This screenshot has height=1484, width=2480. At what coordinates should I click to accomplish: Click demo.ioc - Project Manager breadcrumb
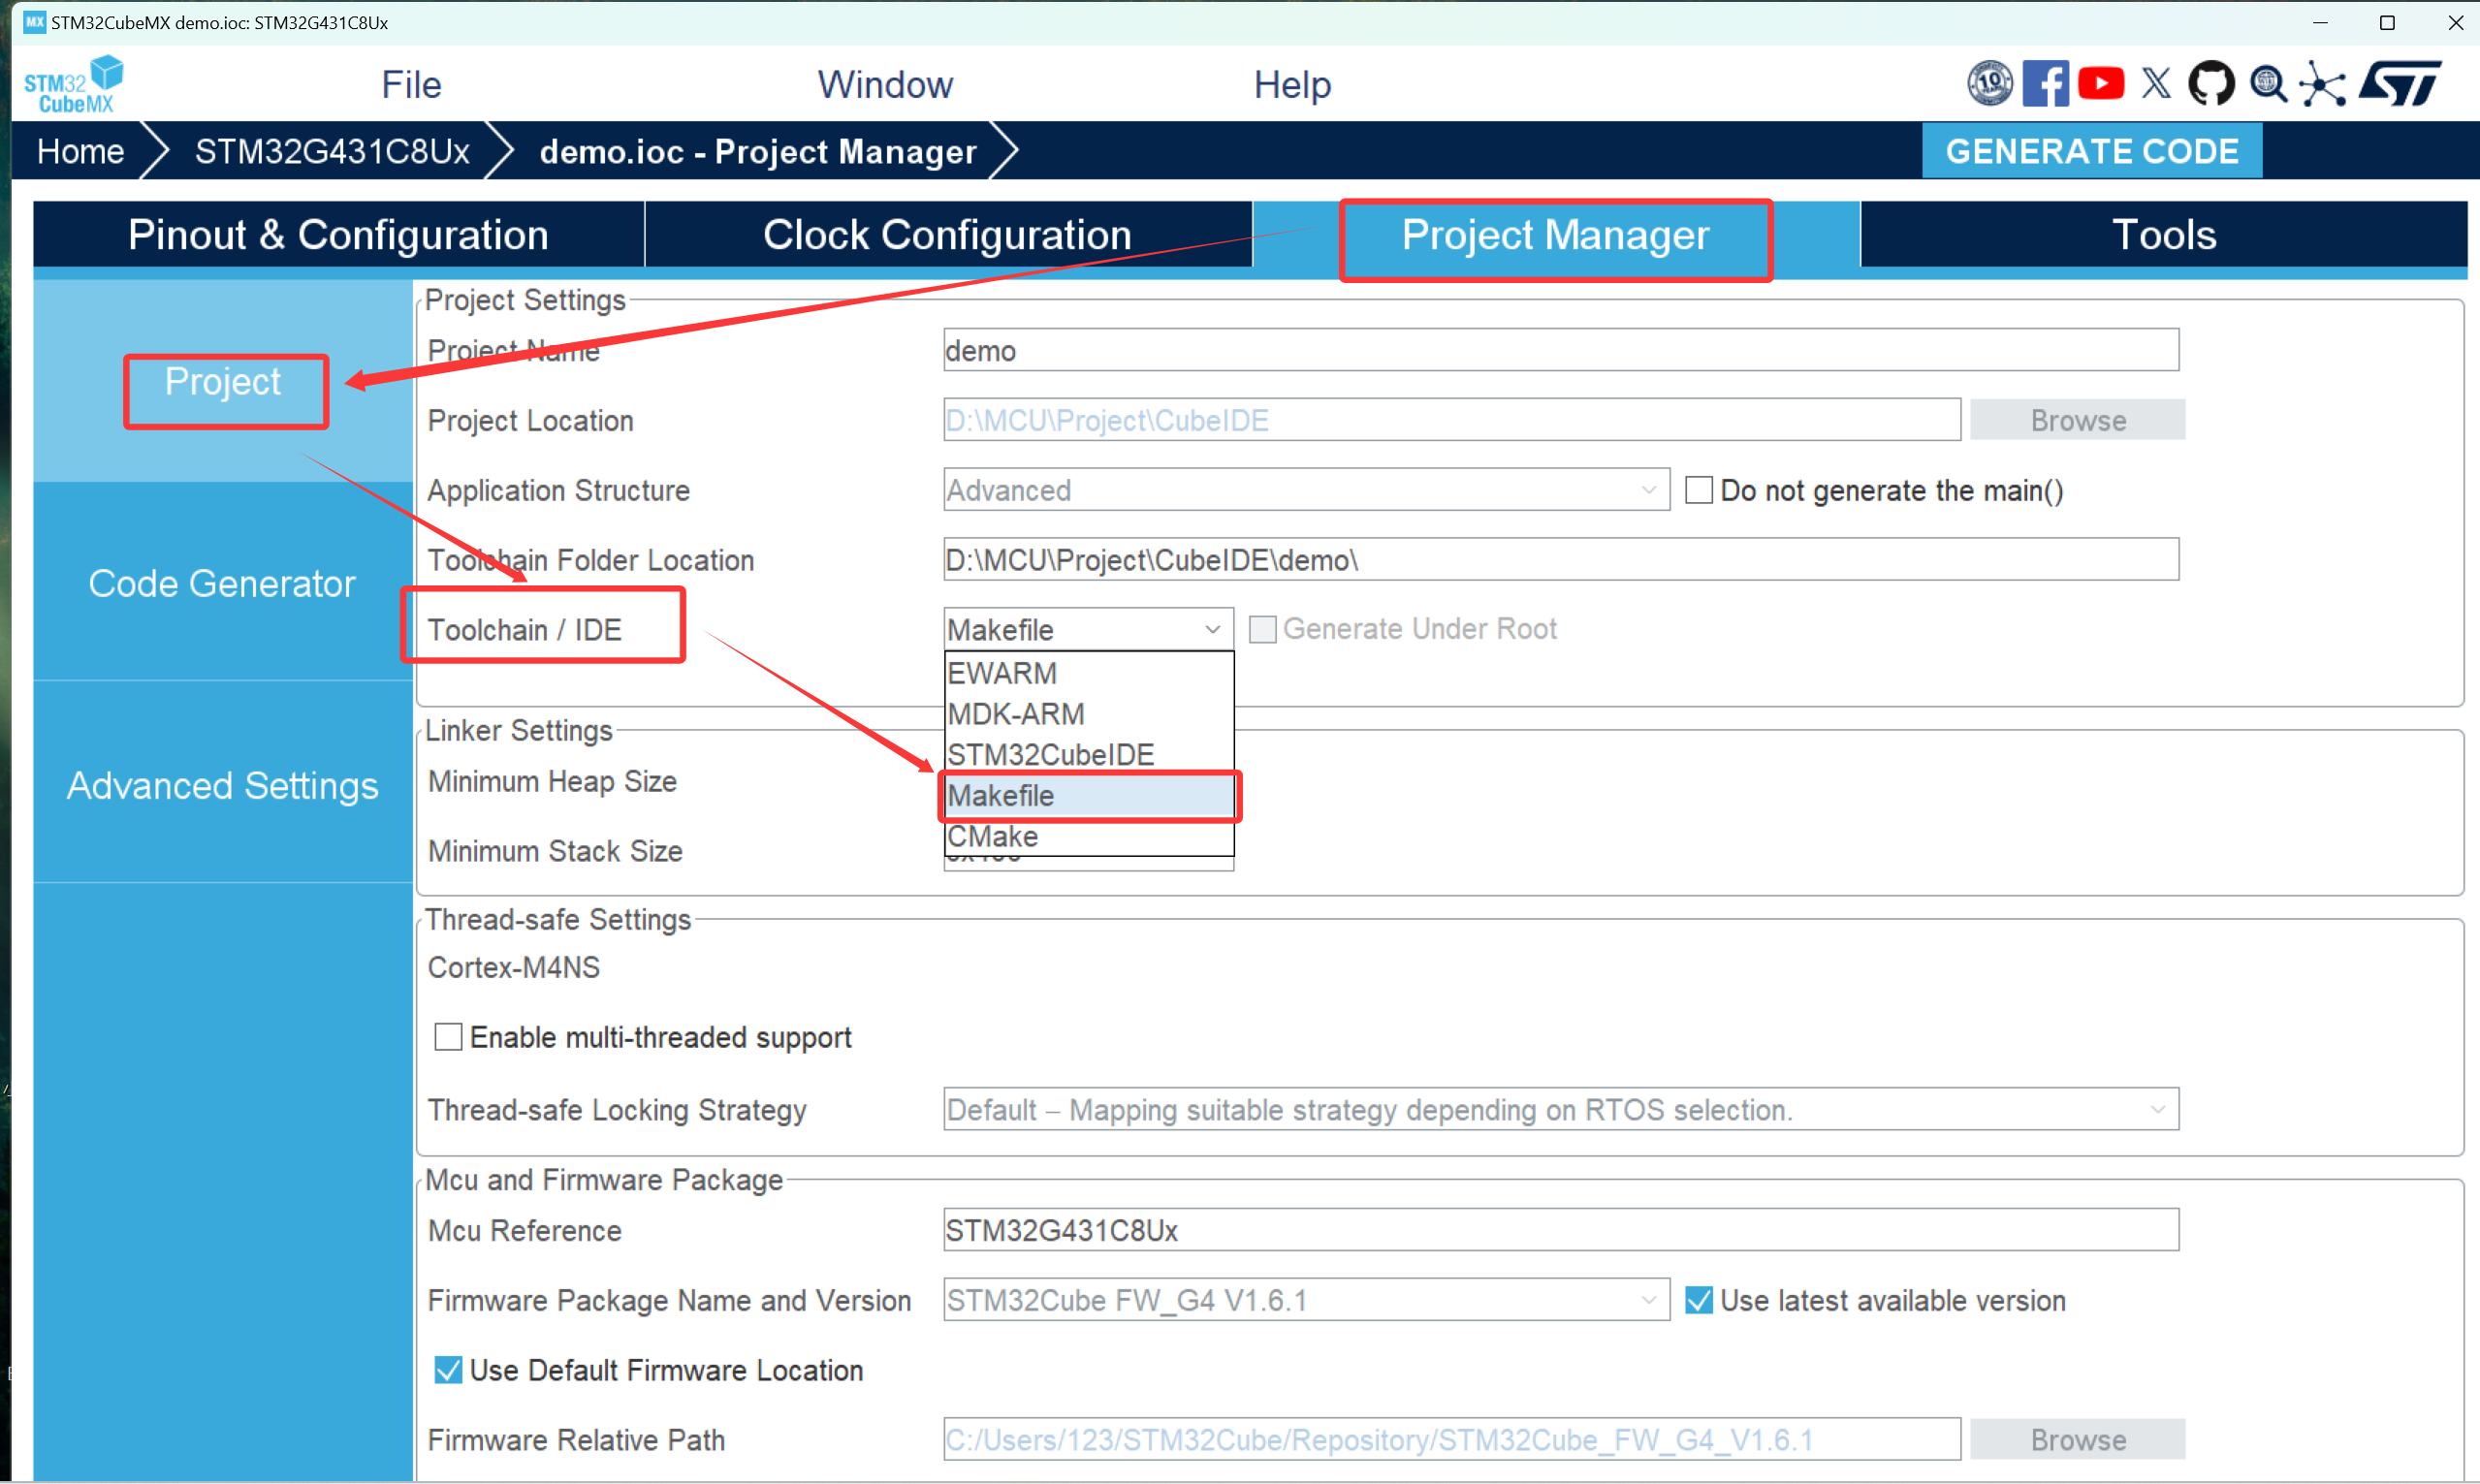(x=758, y=151)
